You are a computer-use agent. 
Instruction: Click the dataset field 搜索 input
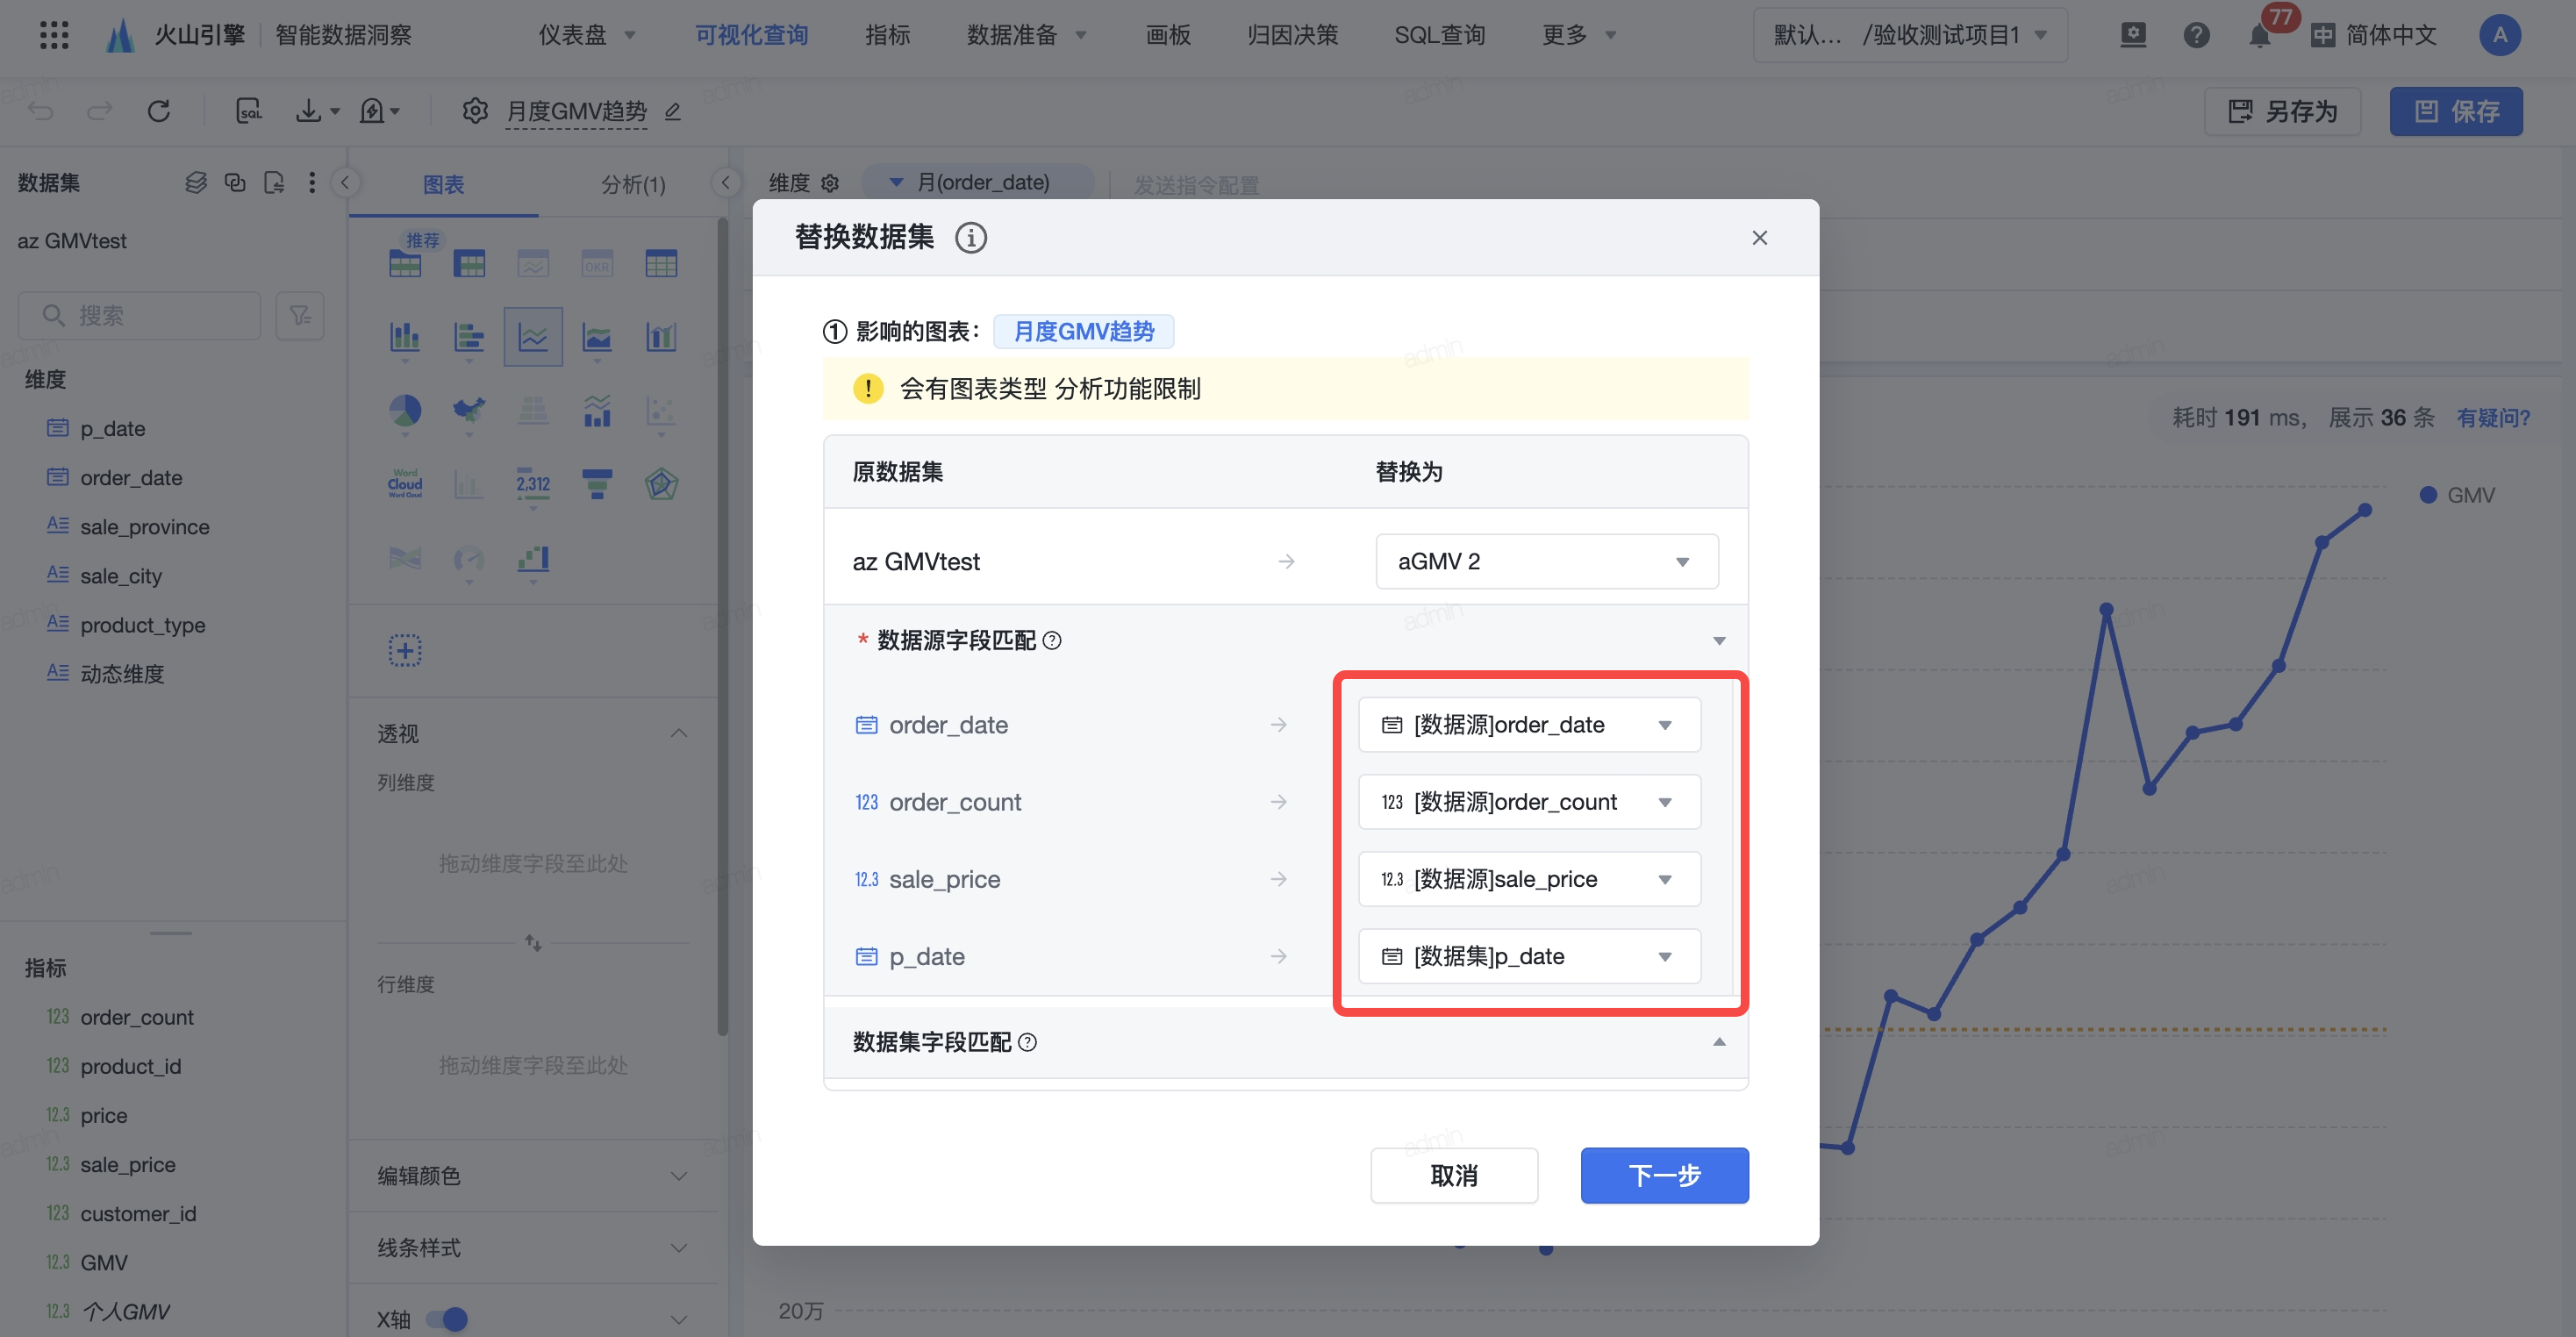[x=140, y=316]
